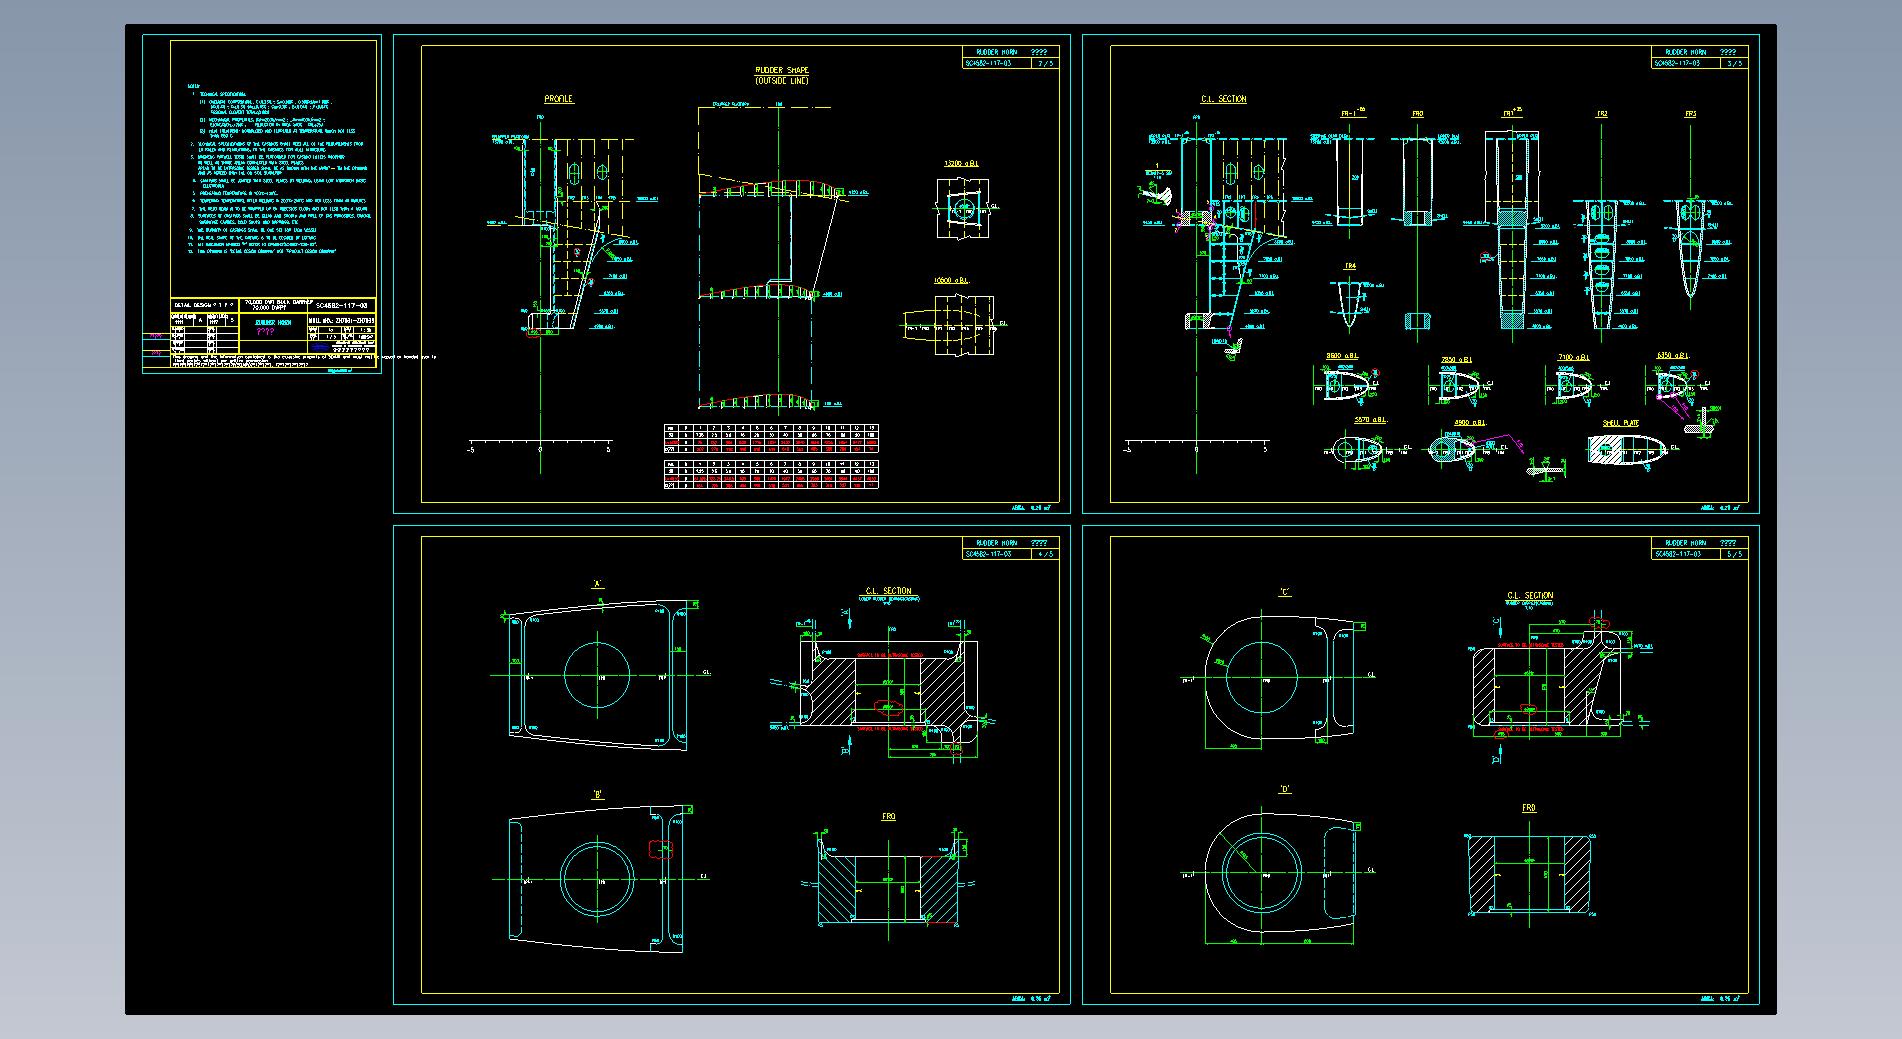1902x1039 pixels.
Task: Select the RUDDER SHAPE (OUTSIDE LINE) heading
Action: [781, 75]
